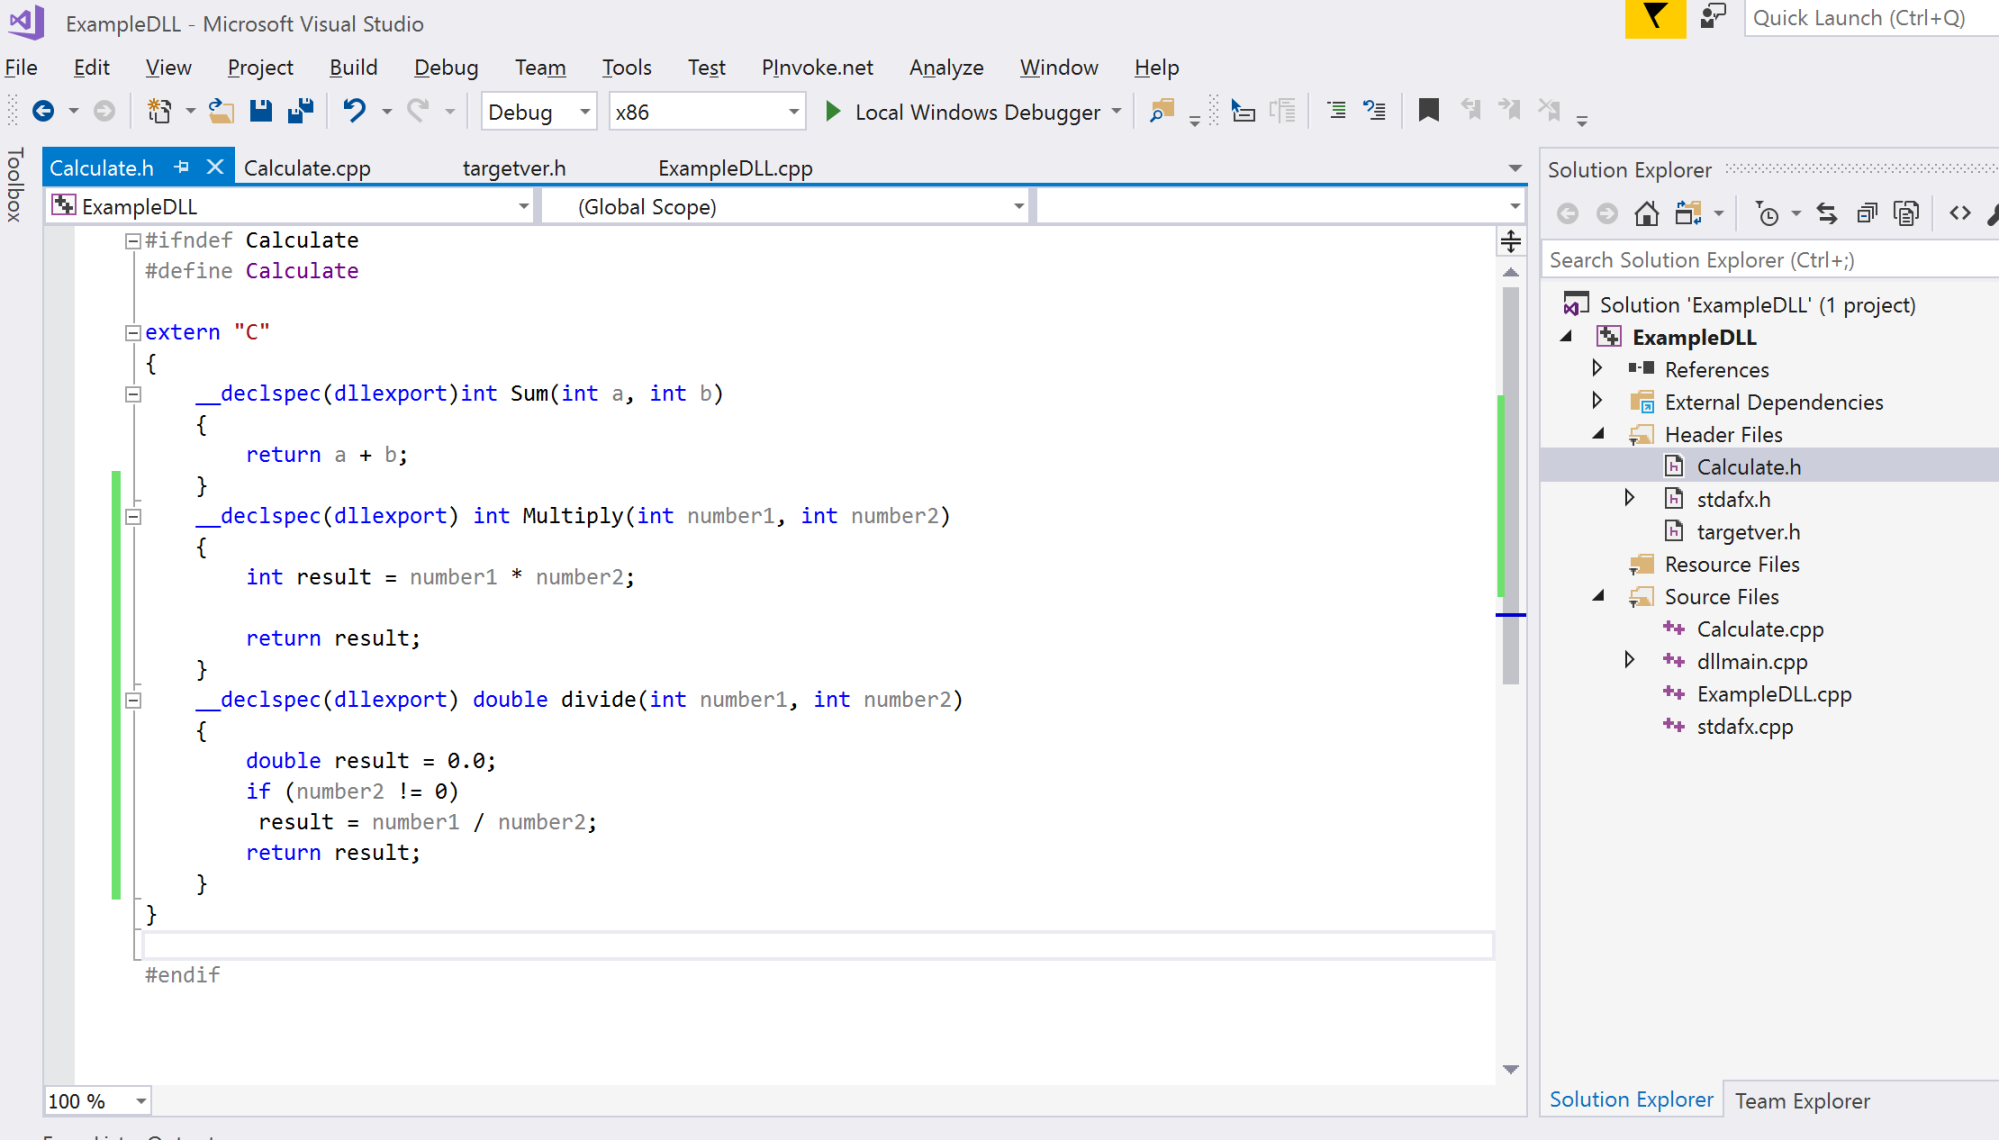Collapse the extern "C" outlining block
Screen dimensions: 1999x1140
(133, 333)
